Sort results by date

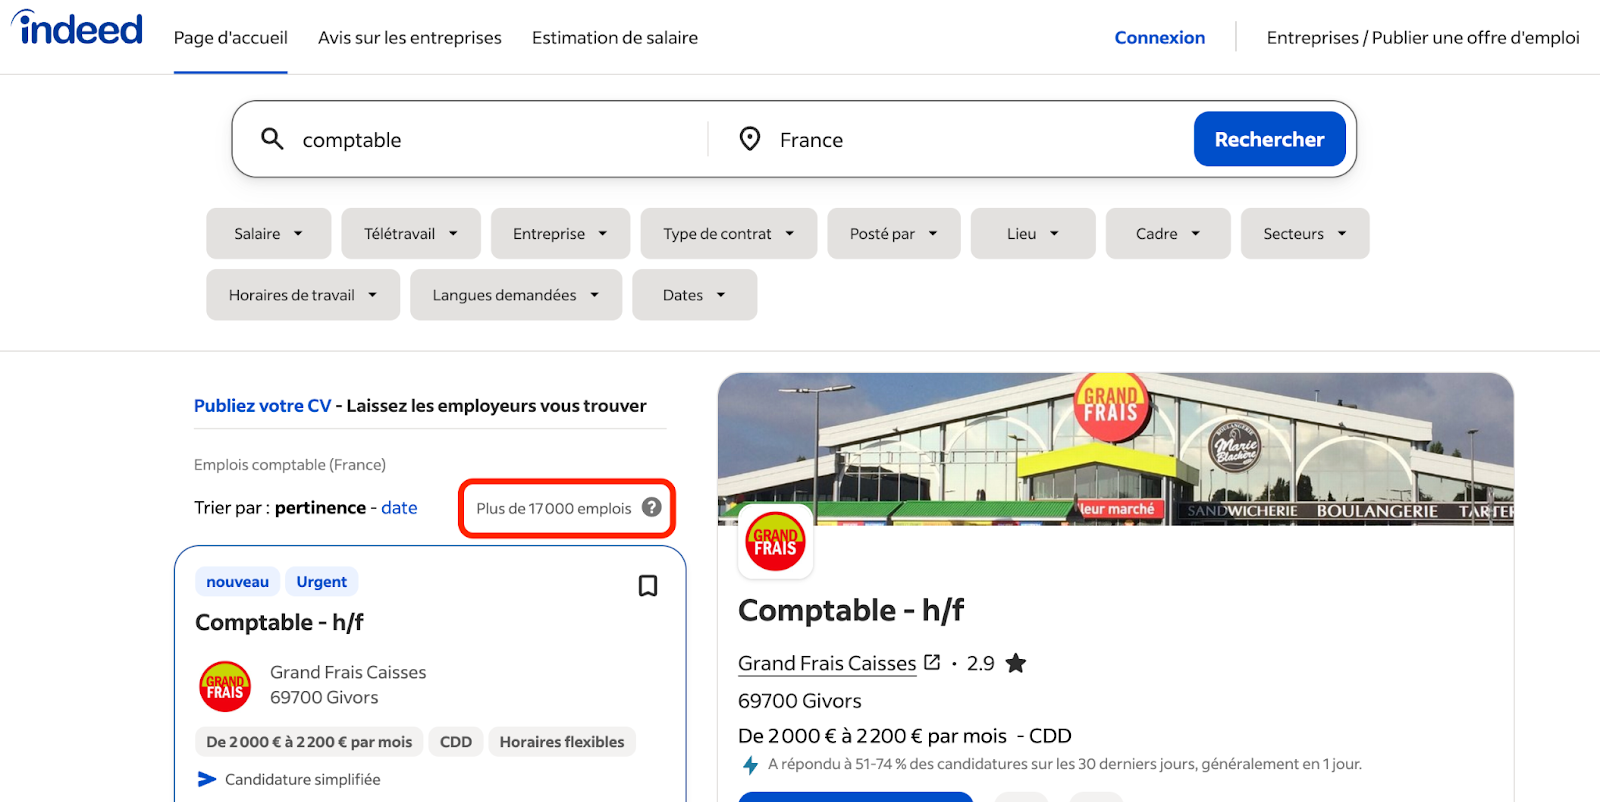[399, 508]
